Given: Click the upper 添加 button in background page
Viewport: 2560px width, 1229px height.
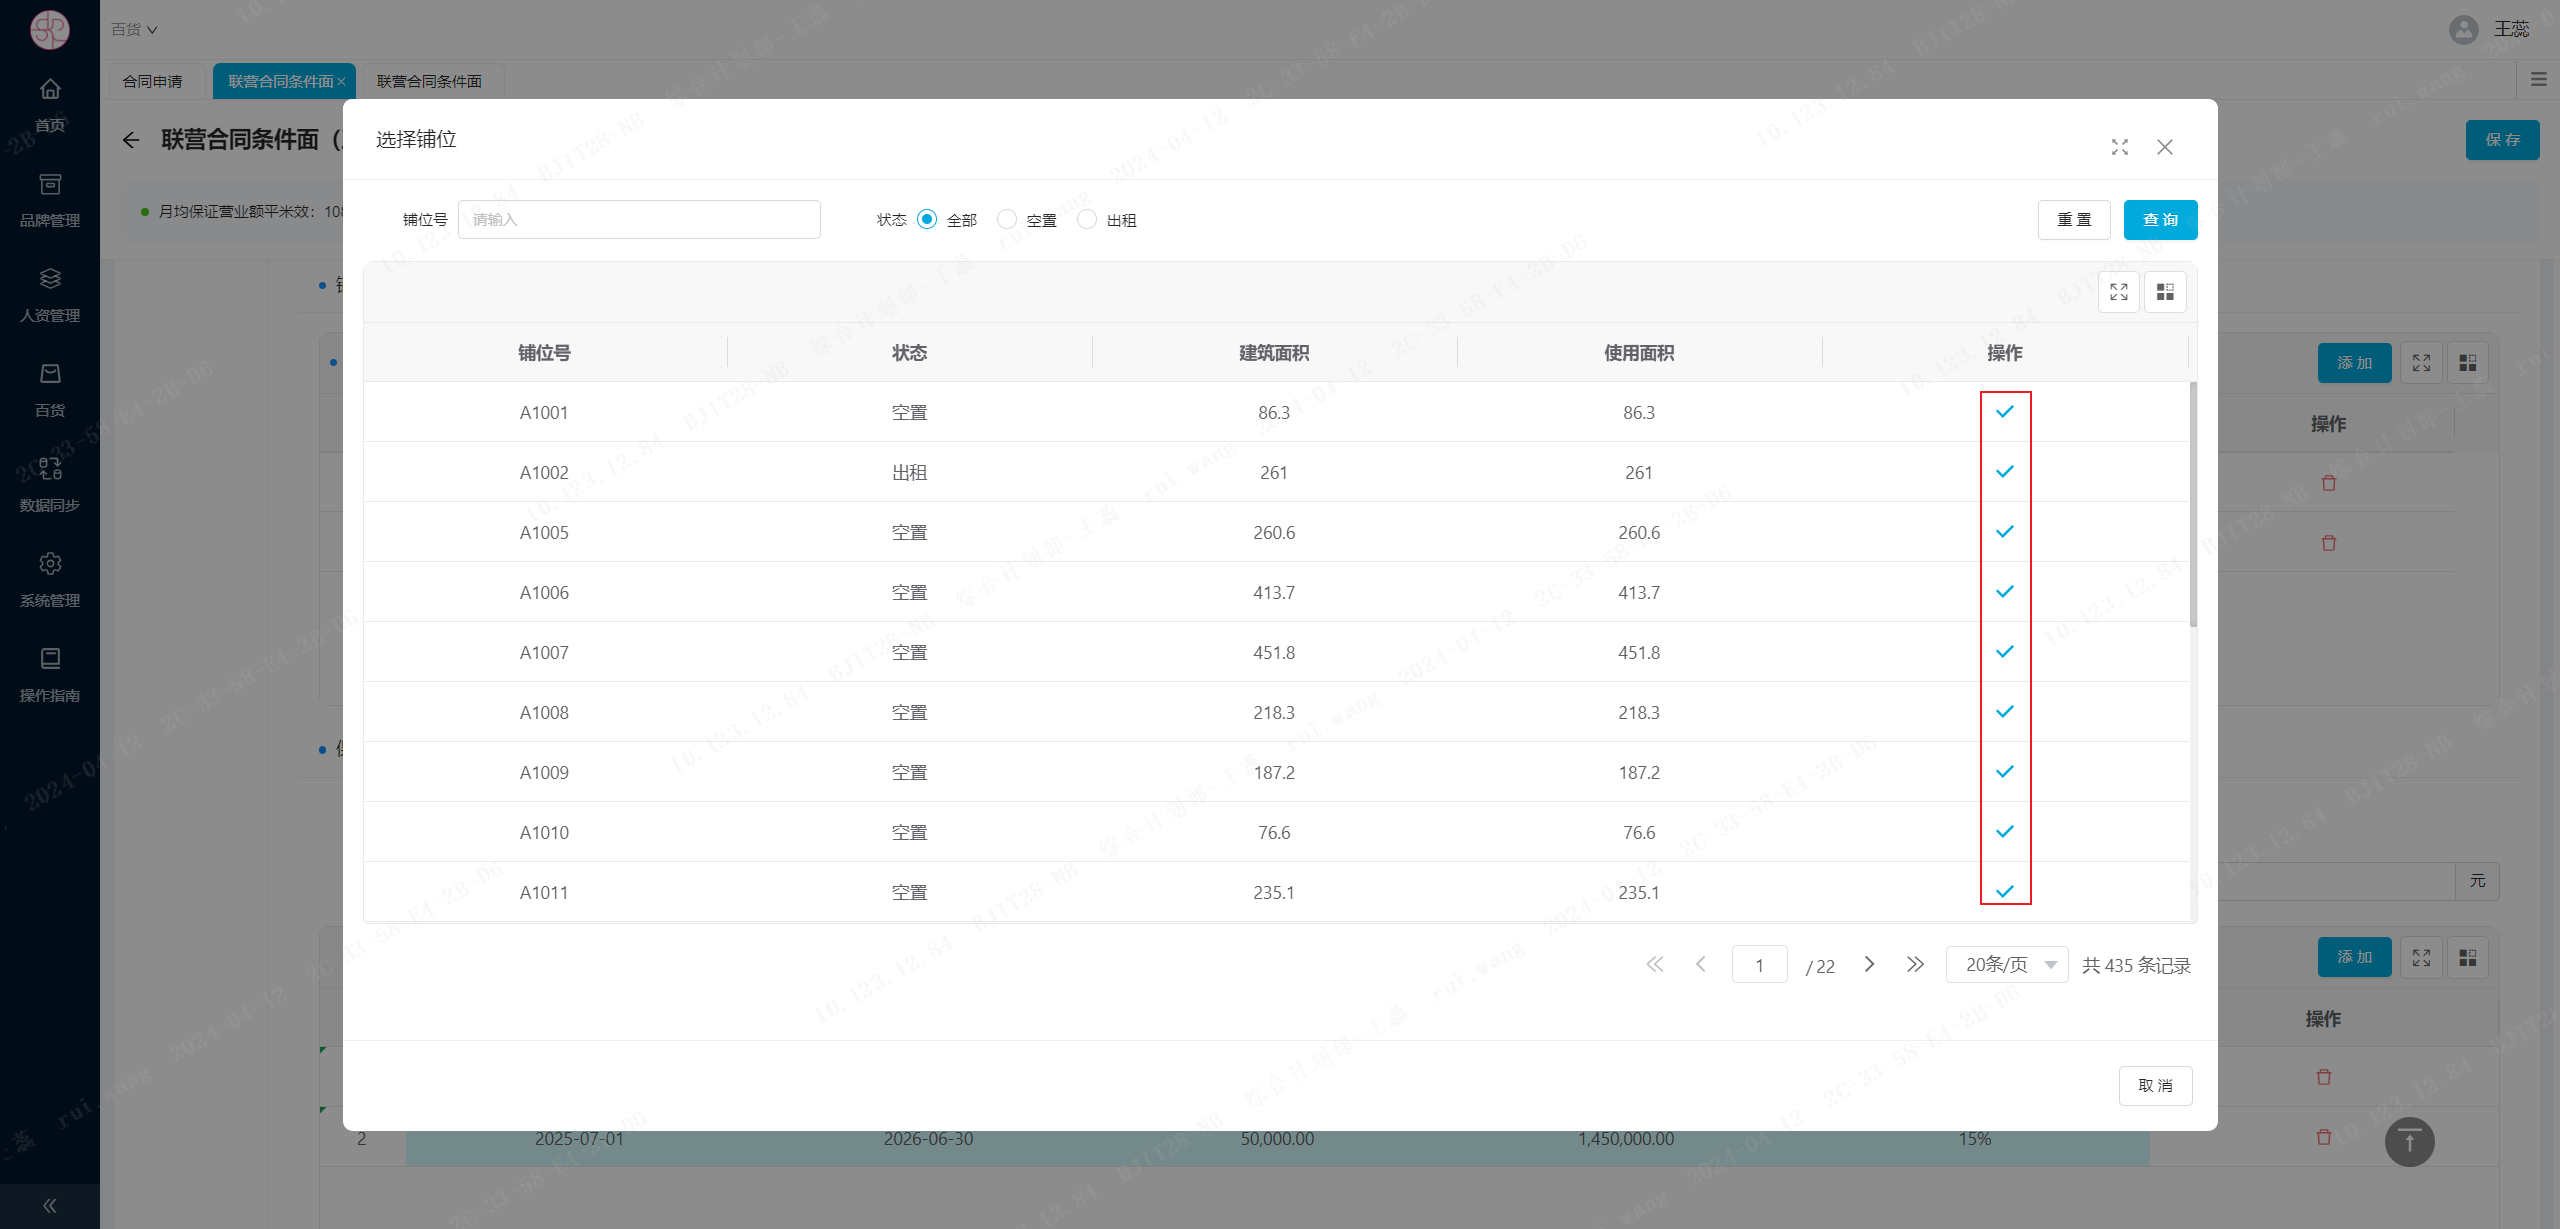Looking at the screenshot, I should (2354, 363).
